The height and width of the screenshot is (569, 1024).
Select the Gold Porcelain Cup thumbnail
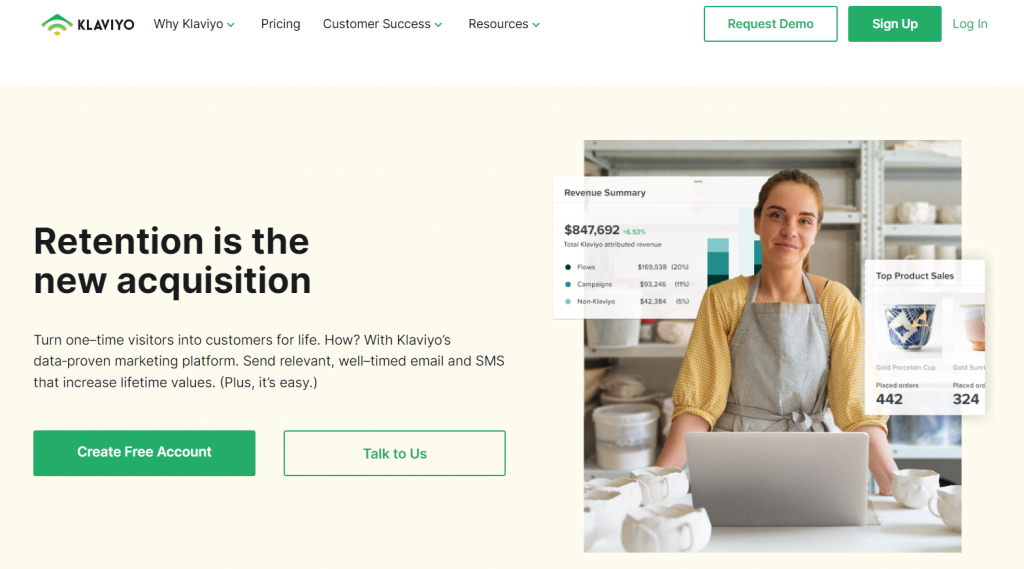click(x=909, y=327)
